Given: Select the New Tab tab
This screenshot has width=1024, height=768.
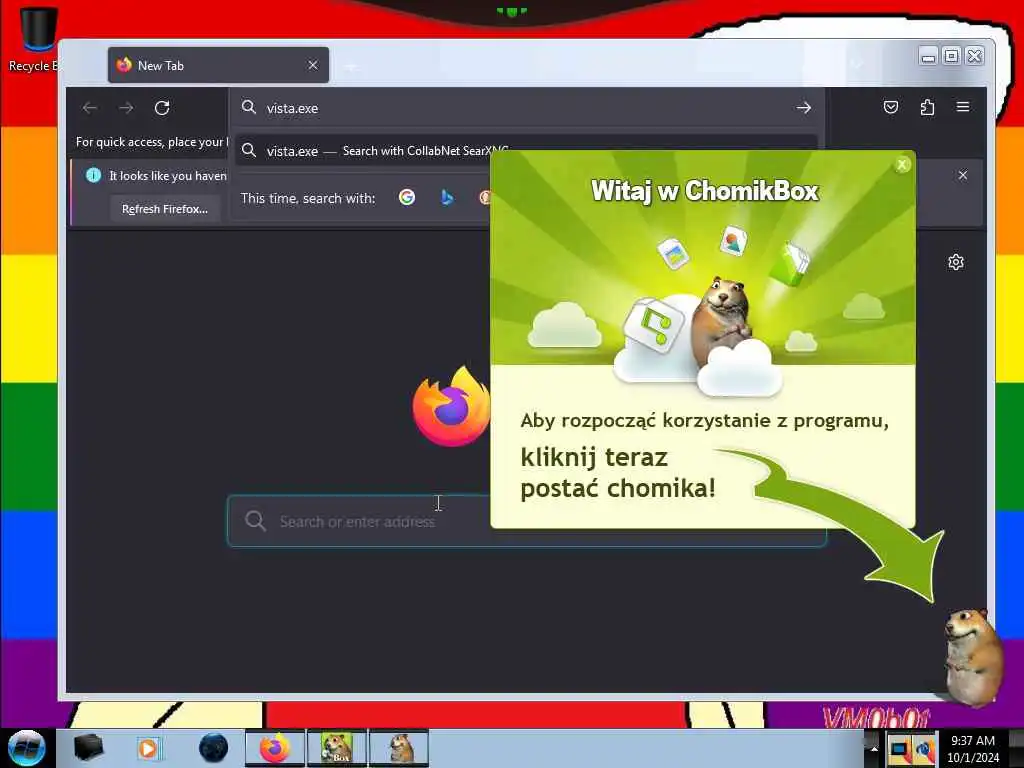Looking at the screenshot, I should click(218, 65).
